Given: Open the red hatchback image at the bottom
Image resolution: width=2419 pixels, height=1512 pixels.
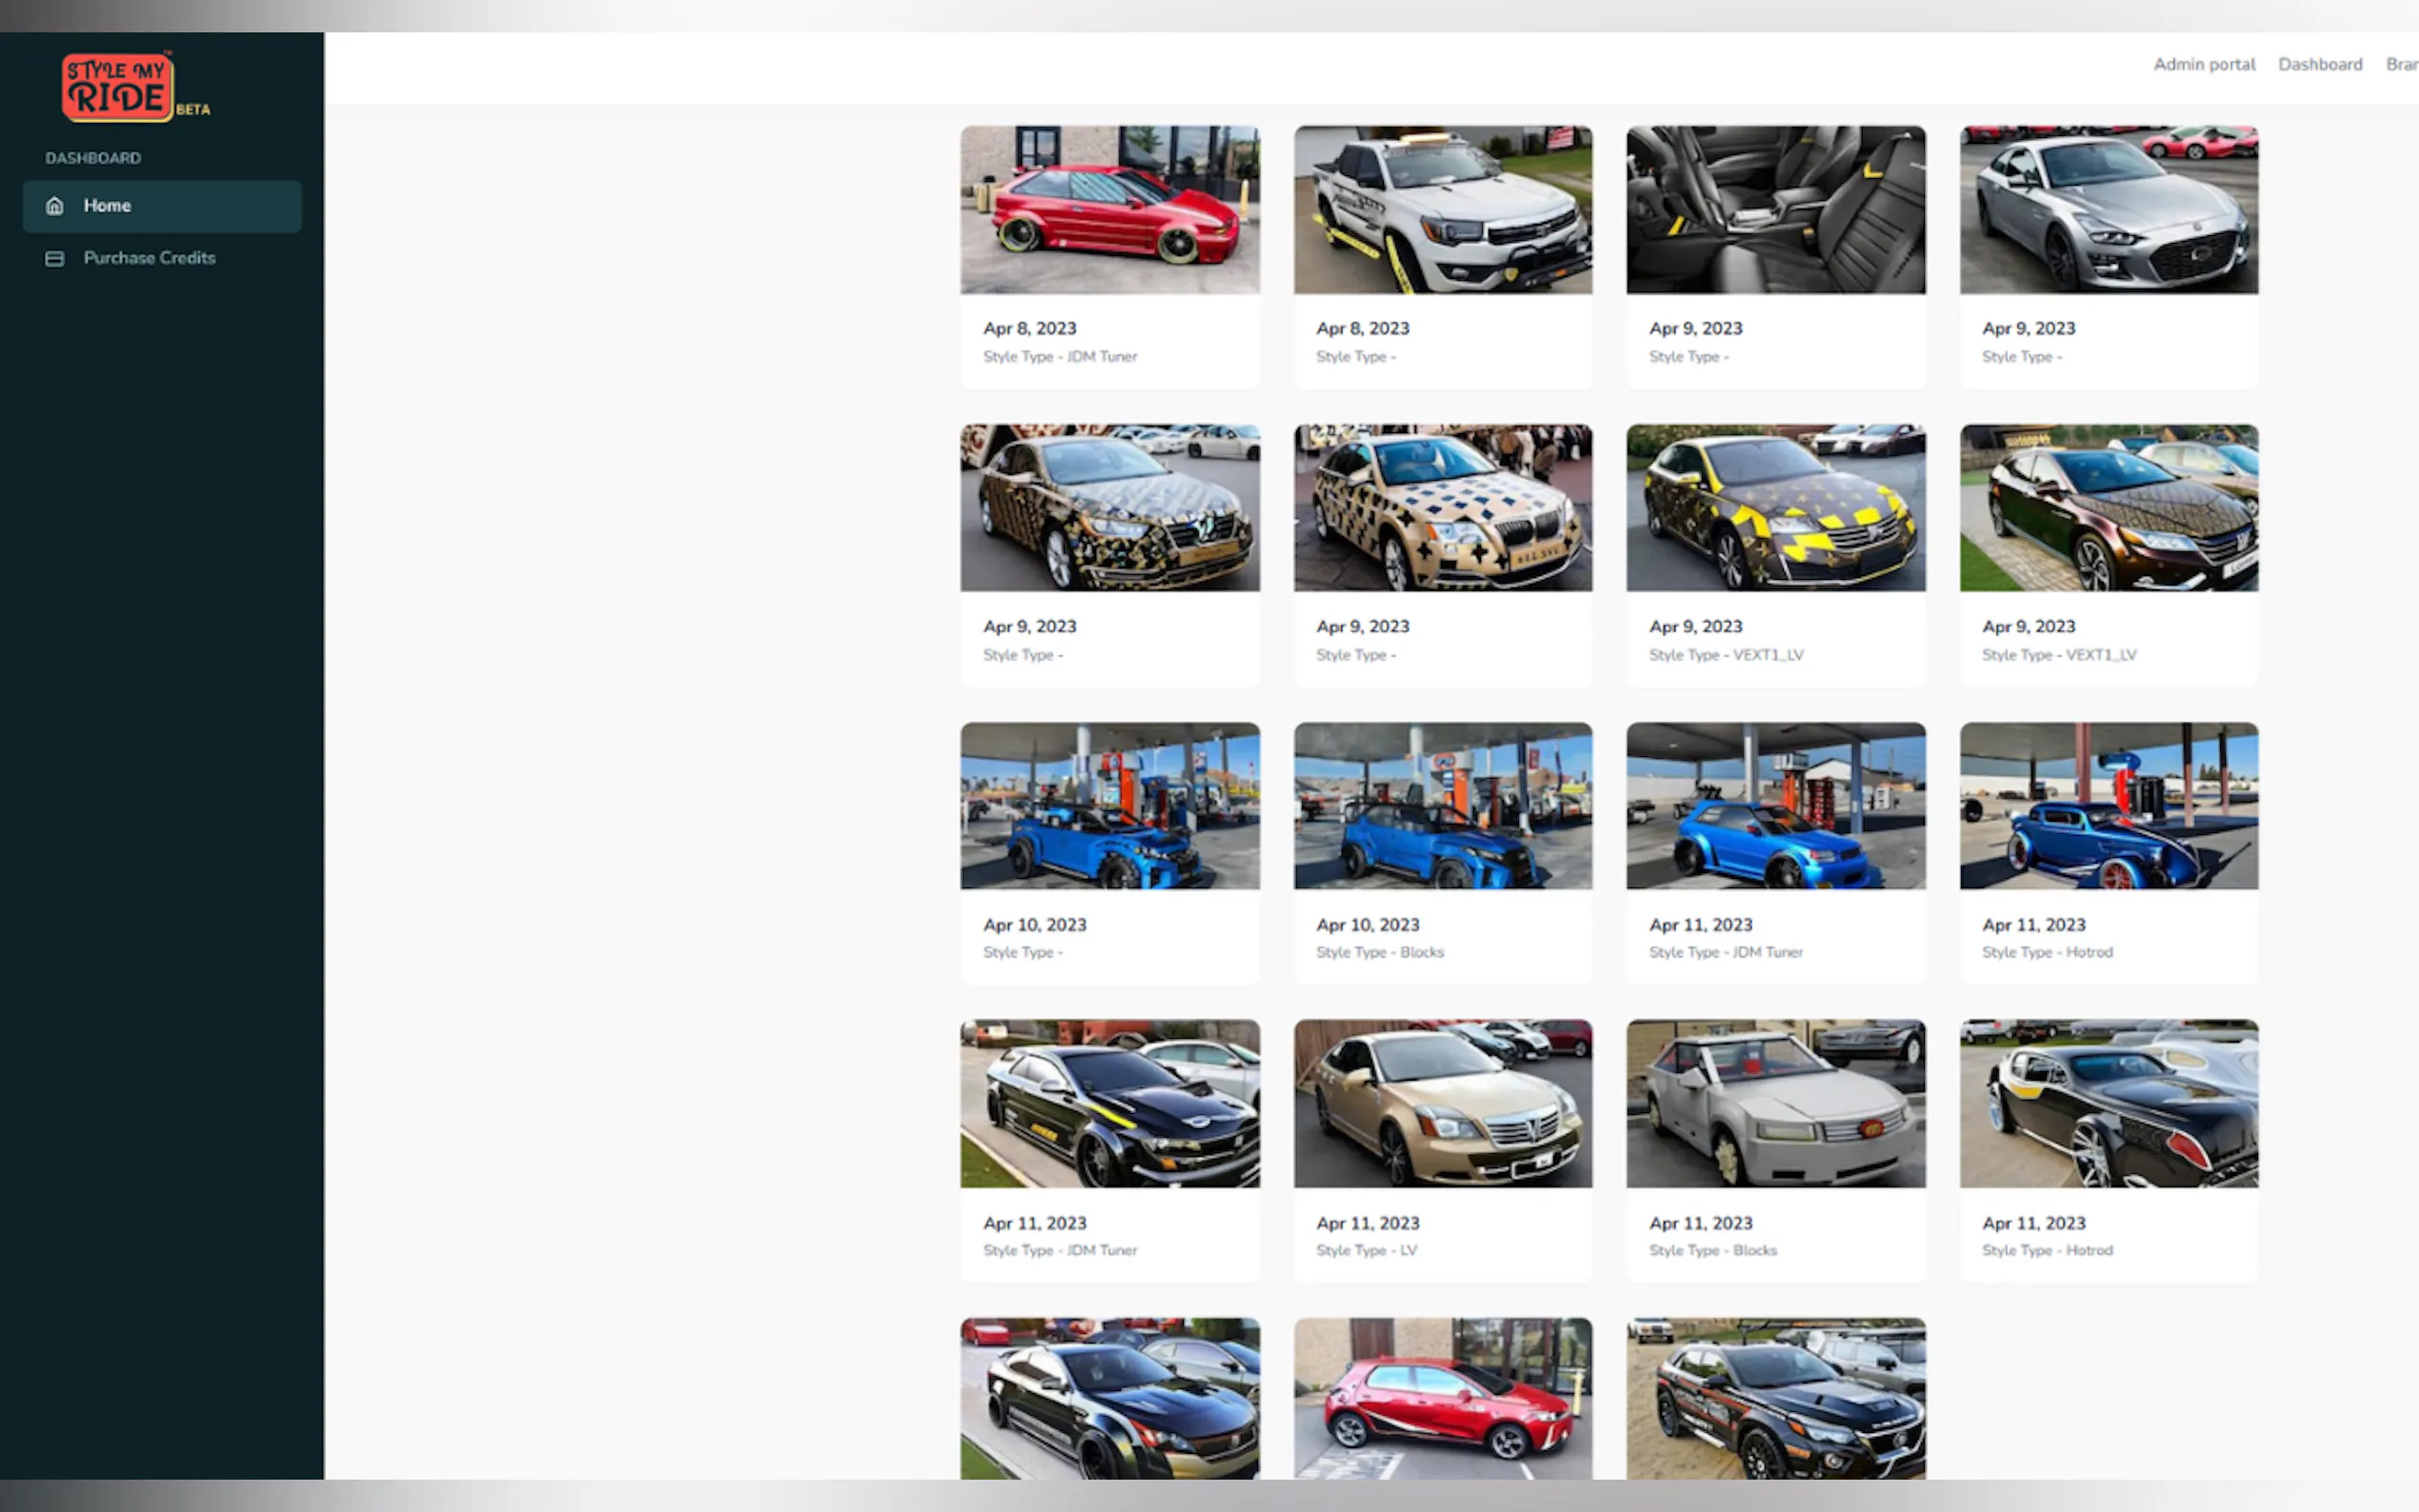Looking at the screenshot, I should 1443,1400.
